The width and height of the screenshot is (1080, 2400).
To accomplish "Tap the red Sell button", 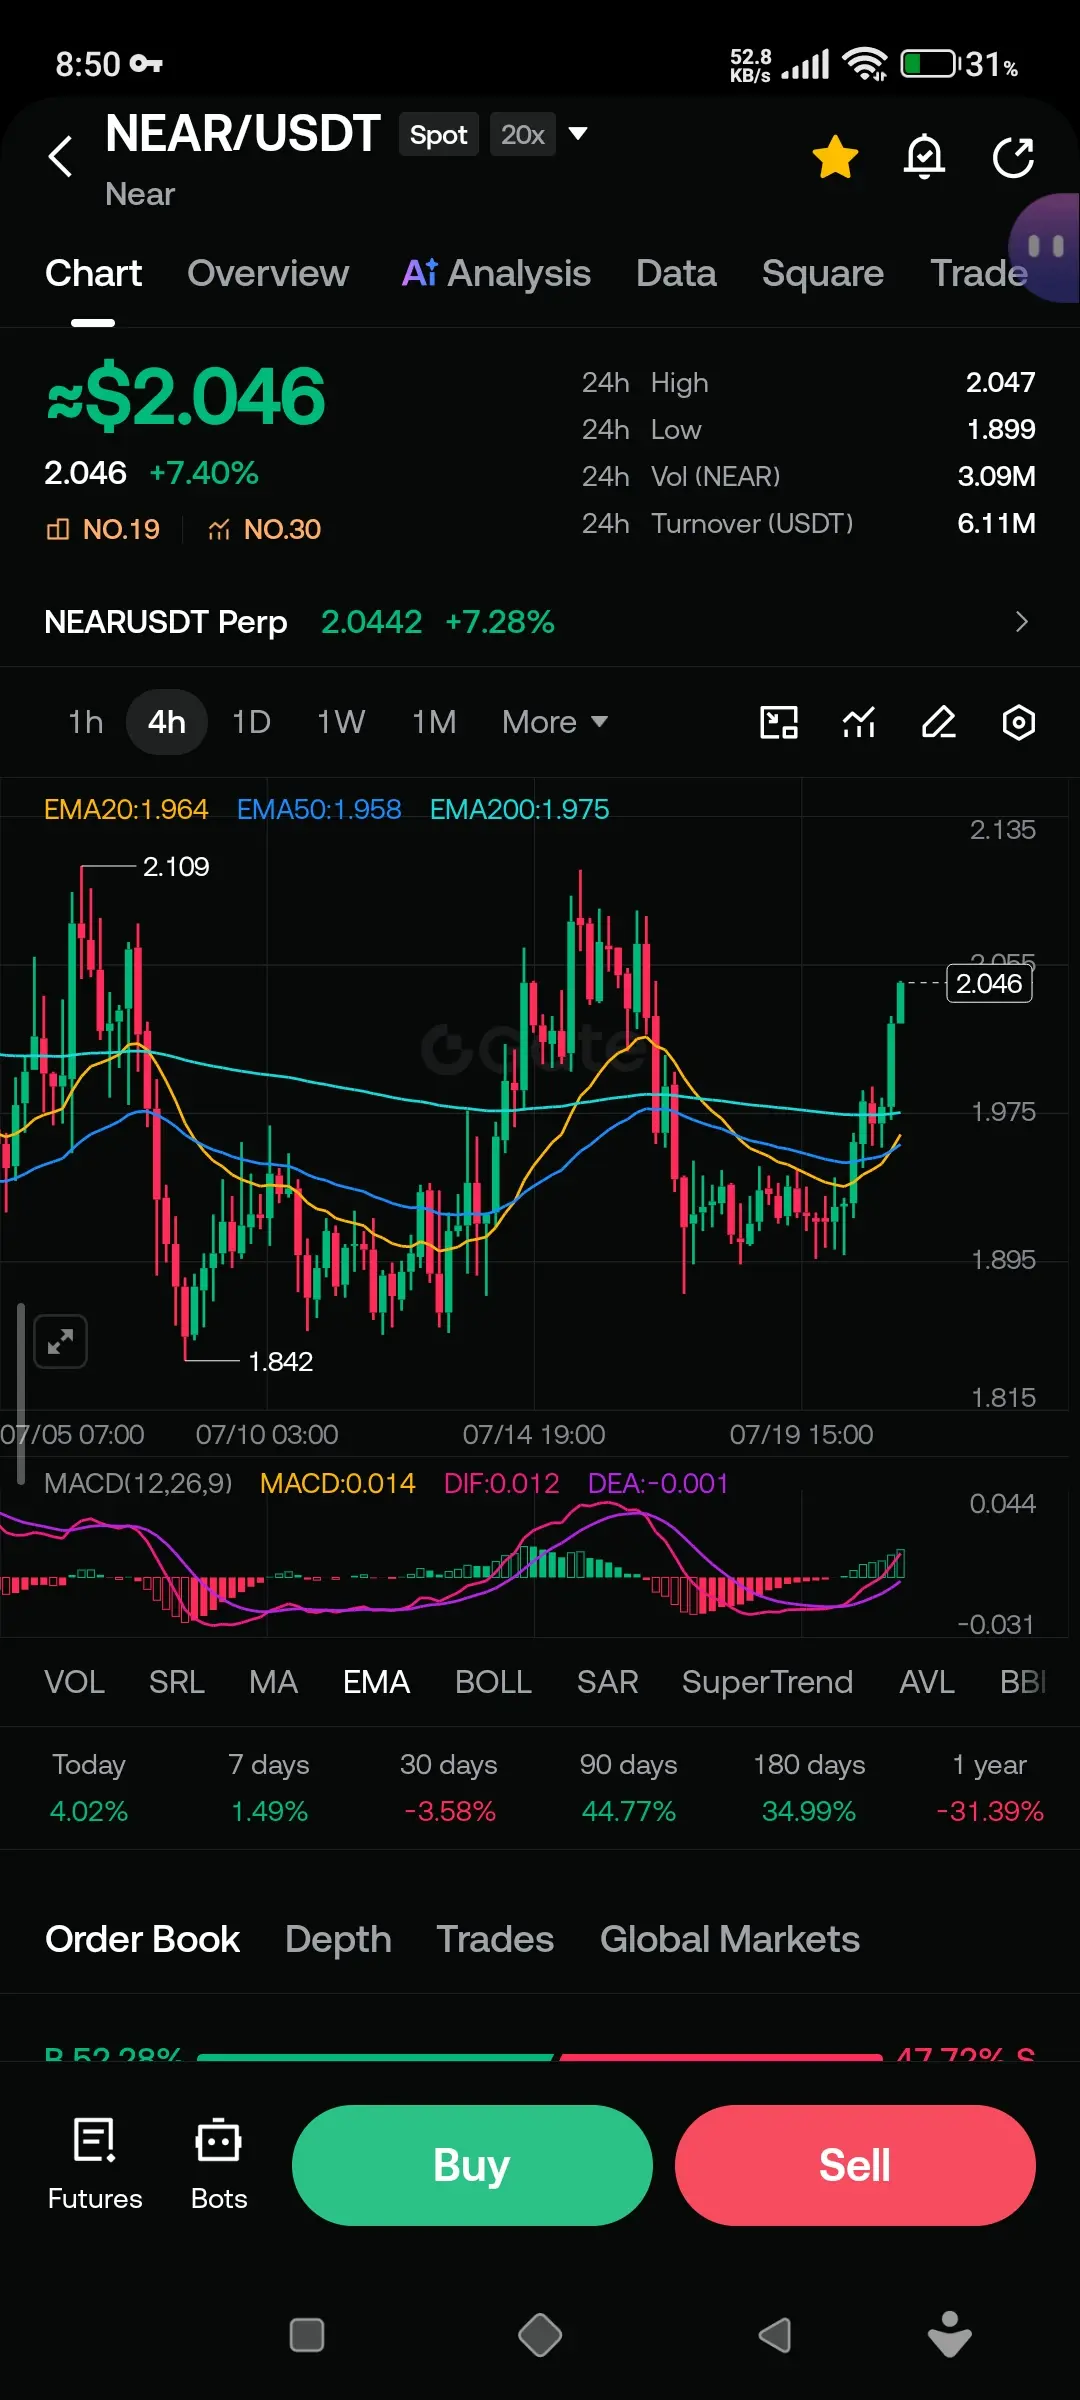I will click(x=855, y=2165).
